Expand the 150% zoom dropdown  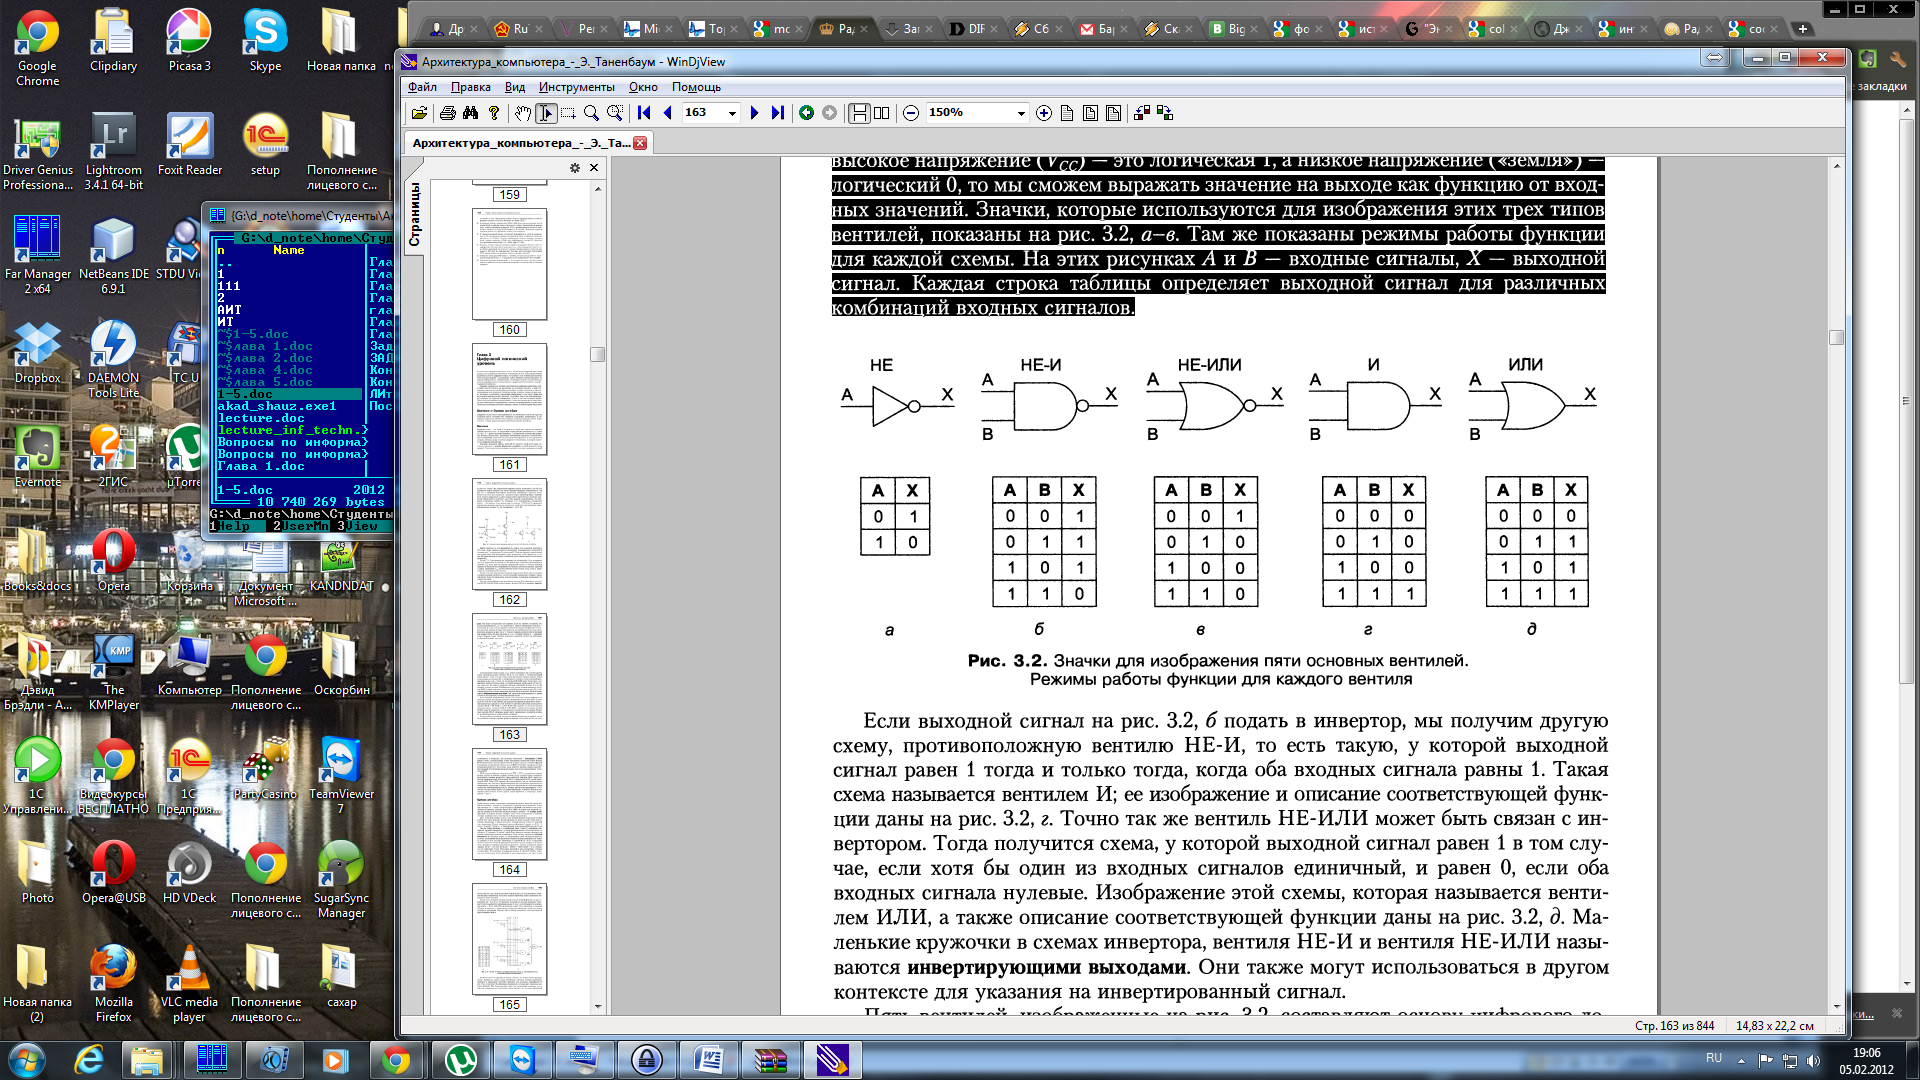click(x=1021, y=113)
